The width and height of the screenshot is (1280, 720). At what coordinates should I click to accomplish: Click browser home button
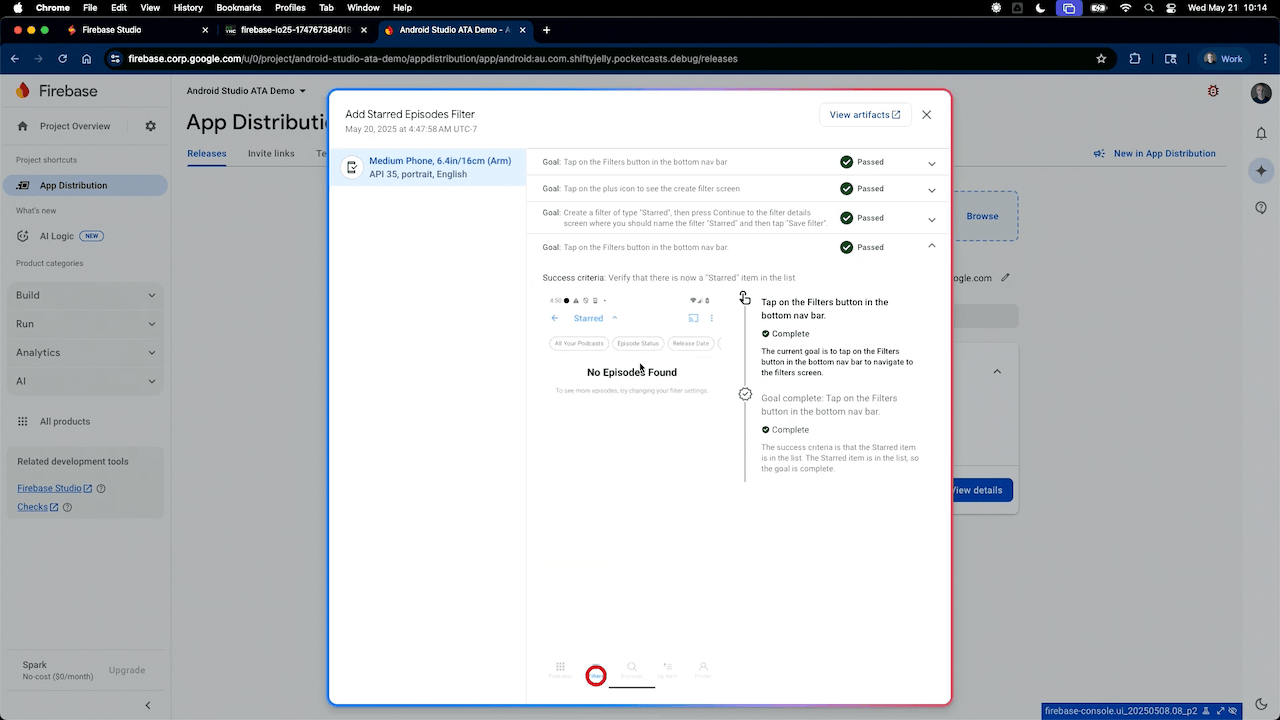[x=87, y=59]
